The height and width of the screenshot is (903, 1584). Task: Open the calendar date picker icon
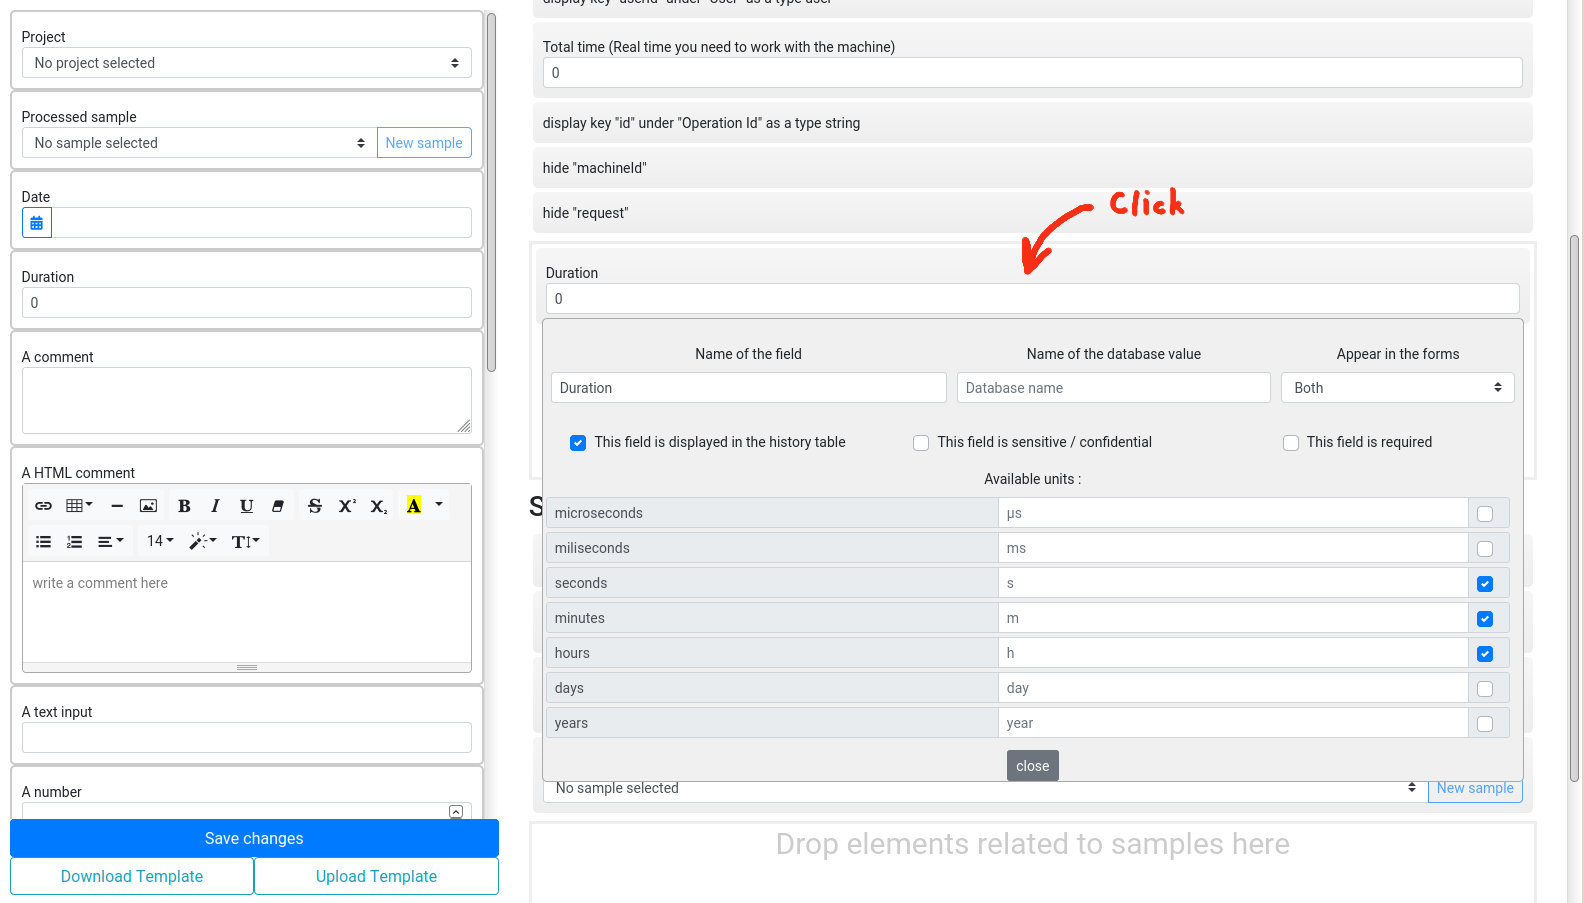[37, 223]
